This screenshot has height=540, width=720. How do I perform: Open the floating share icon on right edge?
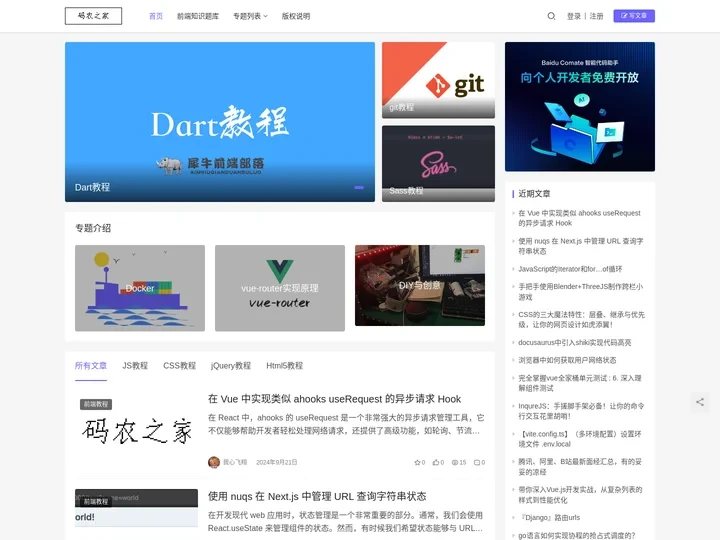point(700,402)
